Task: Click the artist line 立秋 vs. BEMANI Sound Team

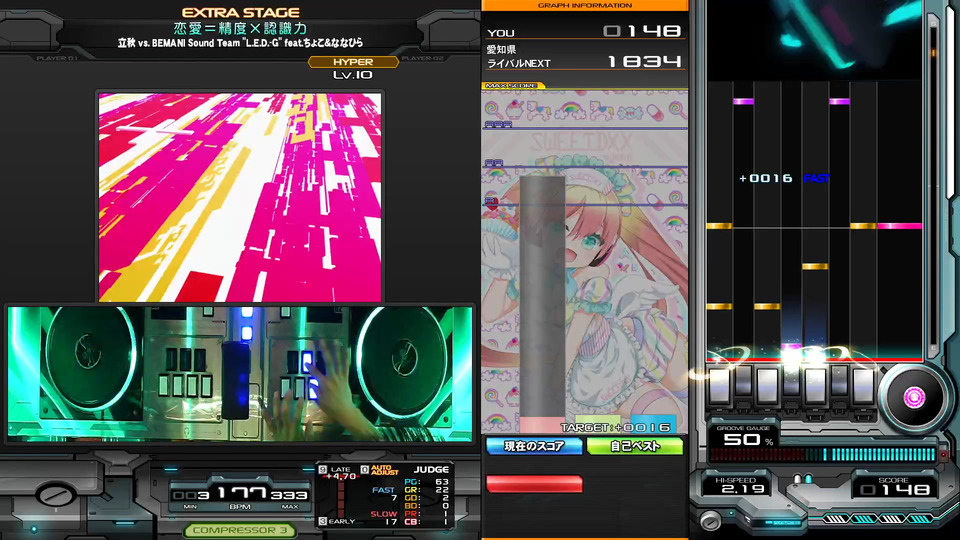Action: pyautogui.click(x=241, y=43)
